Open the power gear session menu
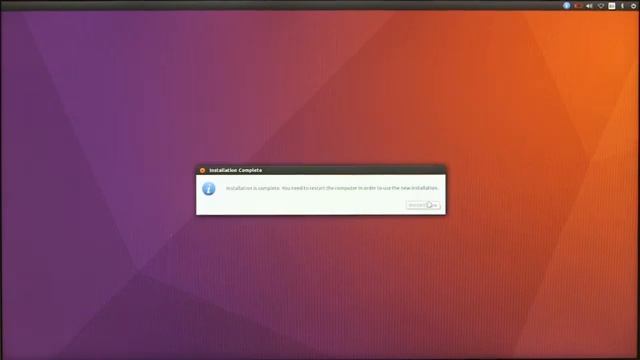The width and height of the screenshot is (640, 360). pyautogui.click(x=633, y=6)
